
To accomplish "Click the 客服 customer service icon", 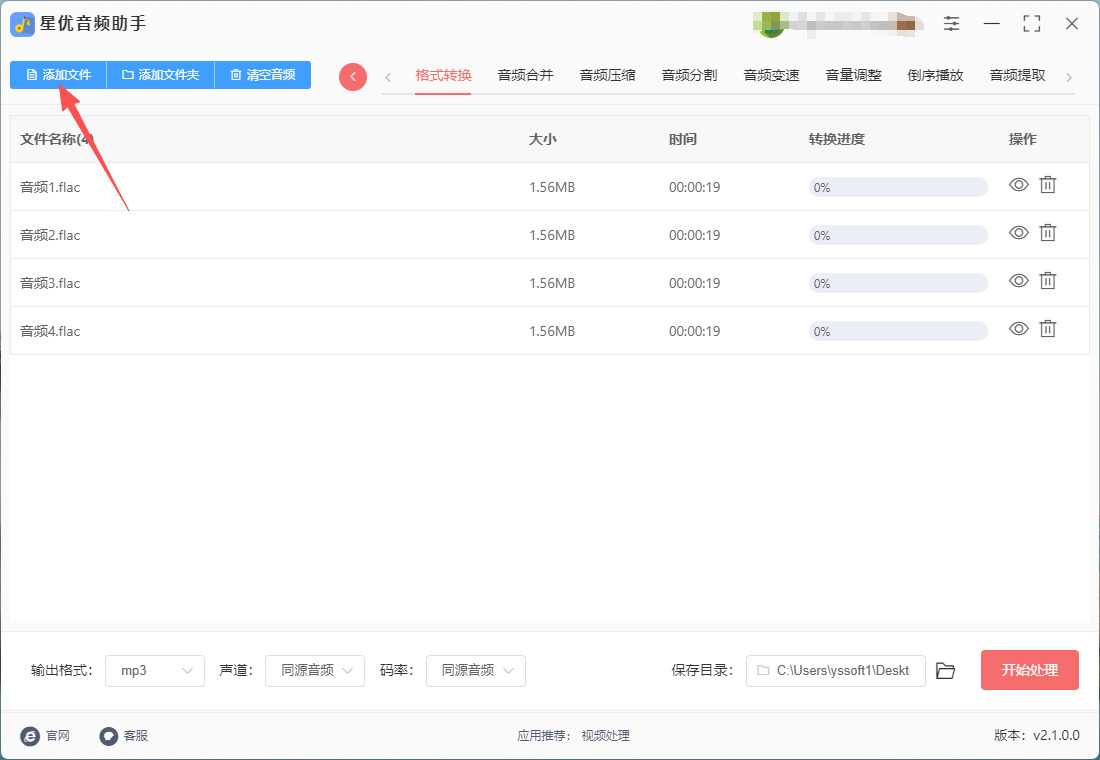I will [109, 736].
